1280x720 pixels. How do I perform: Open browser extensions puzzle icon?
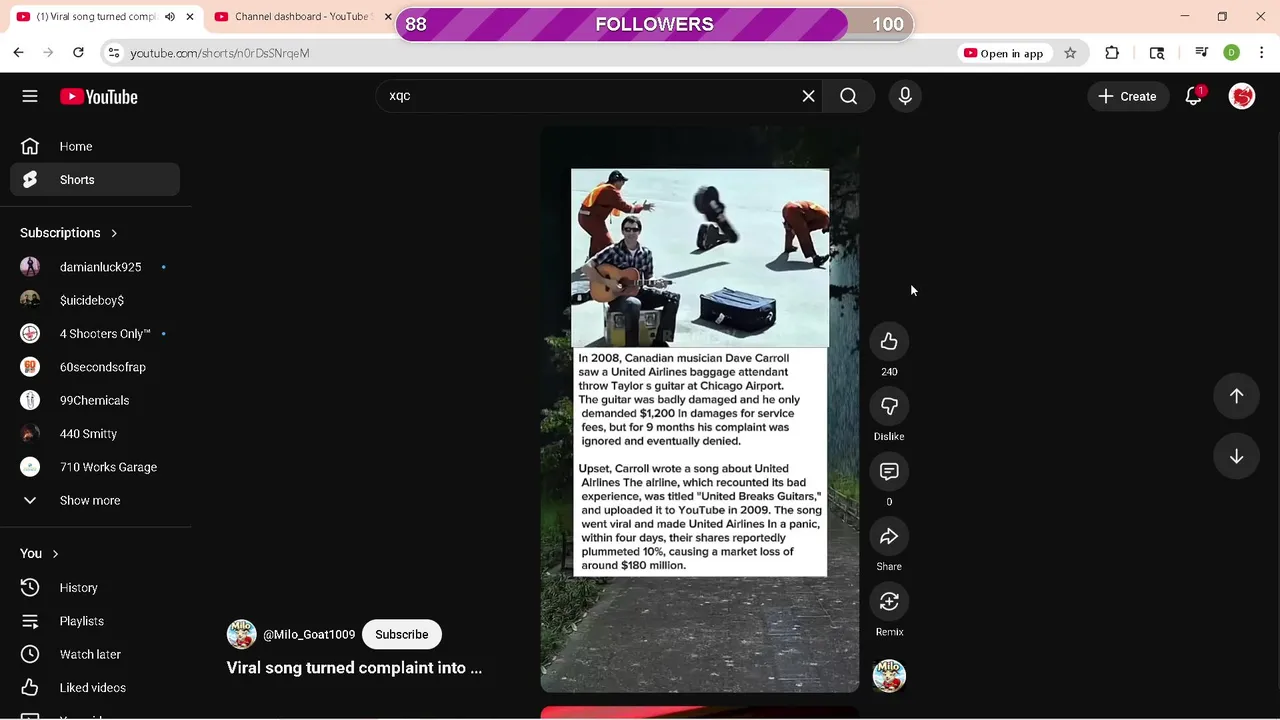1112,53
